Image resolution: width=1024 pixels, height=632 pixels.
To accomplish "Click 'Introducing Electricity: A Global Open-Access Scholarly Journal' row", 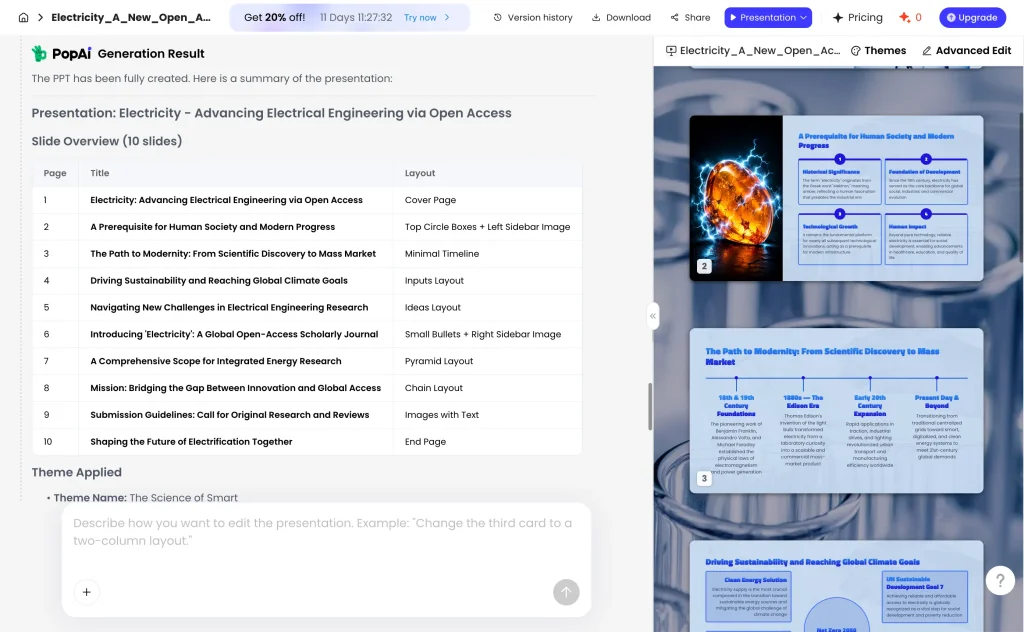I will click(x=307, y=334).
